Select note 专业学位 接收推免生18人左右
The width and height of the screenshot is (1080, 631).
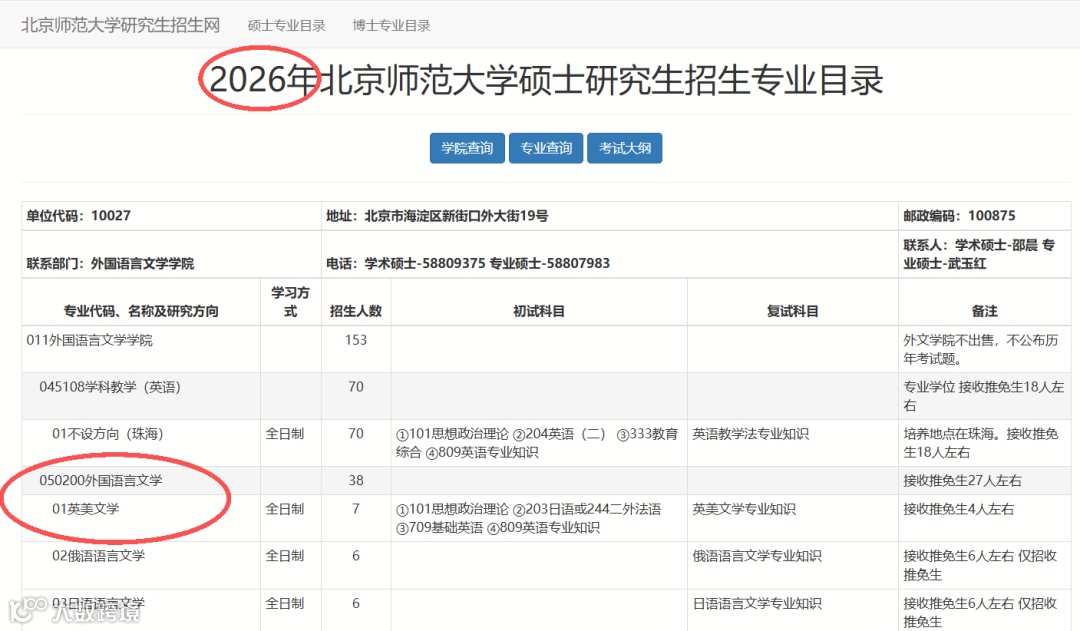[984, 396]
